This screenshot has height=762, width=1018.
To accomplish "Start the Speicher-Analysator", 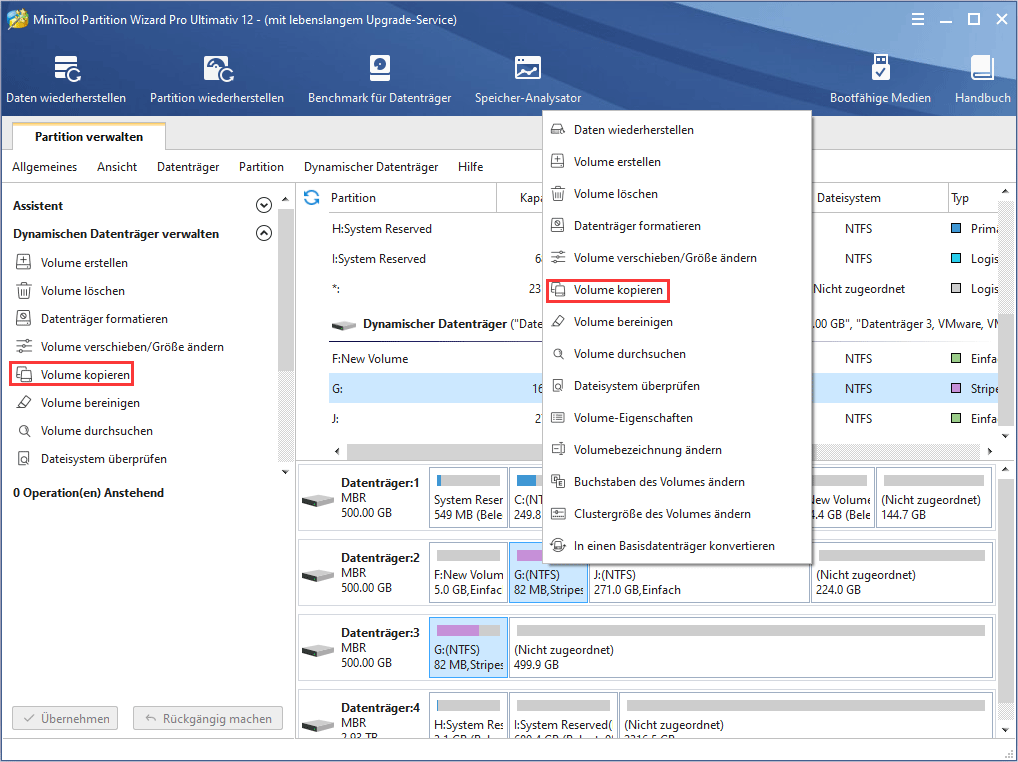I will tap(528, 79).
